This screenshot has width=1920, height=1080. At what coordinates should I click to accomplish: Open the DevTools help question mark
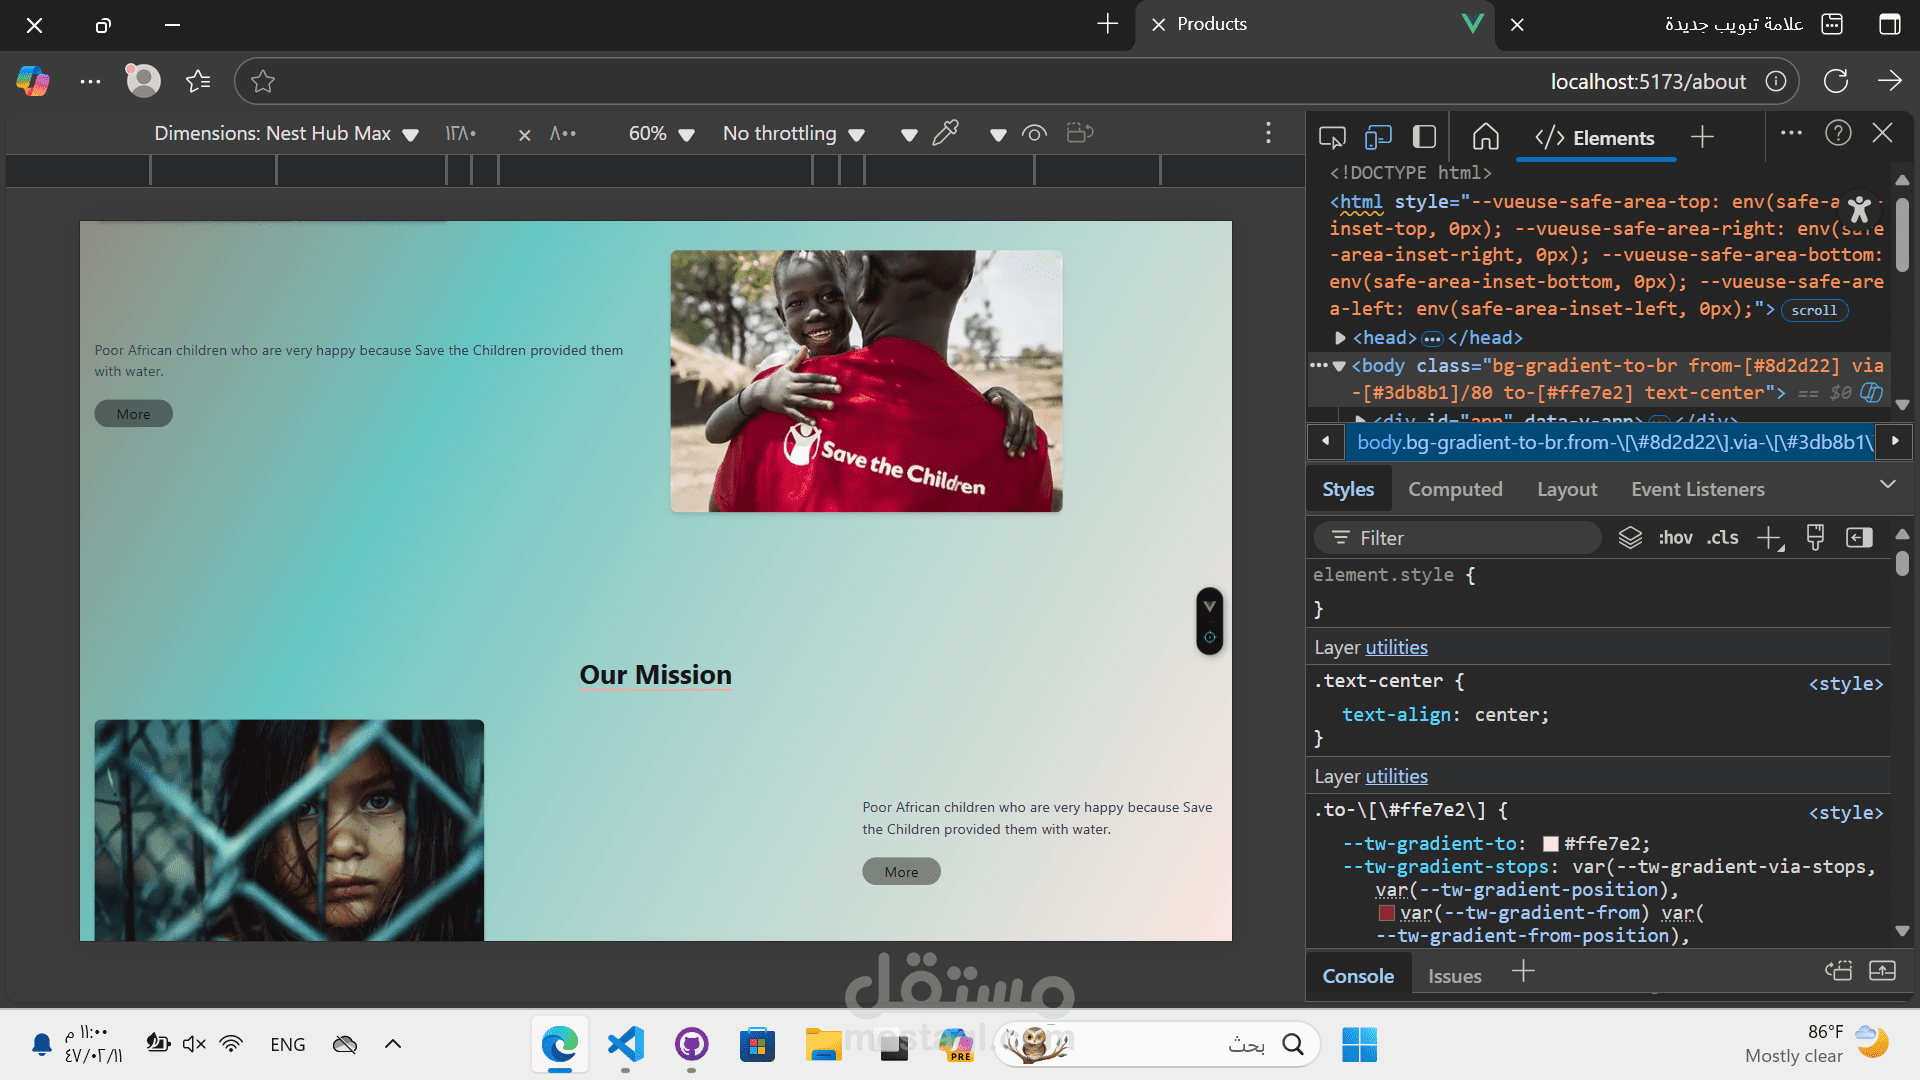point(1838,133)
